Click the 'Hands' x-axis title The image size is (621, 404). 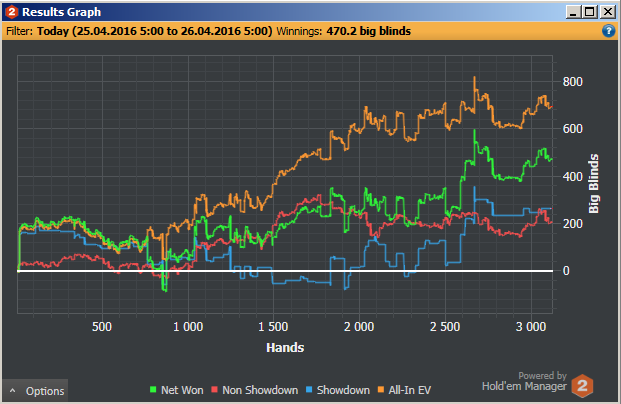285,347
